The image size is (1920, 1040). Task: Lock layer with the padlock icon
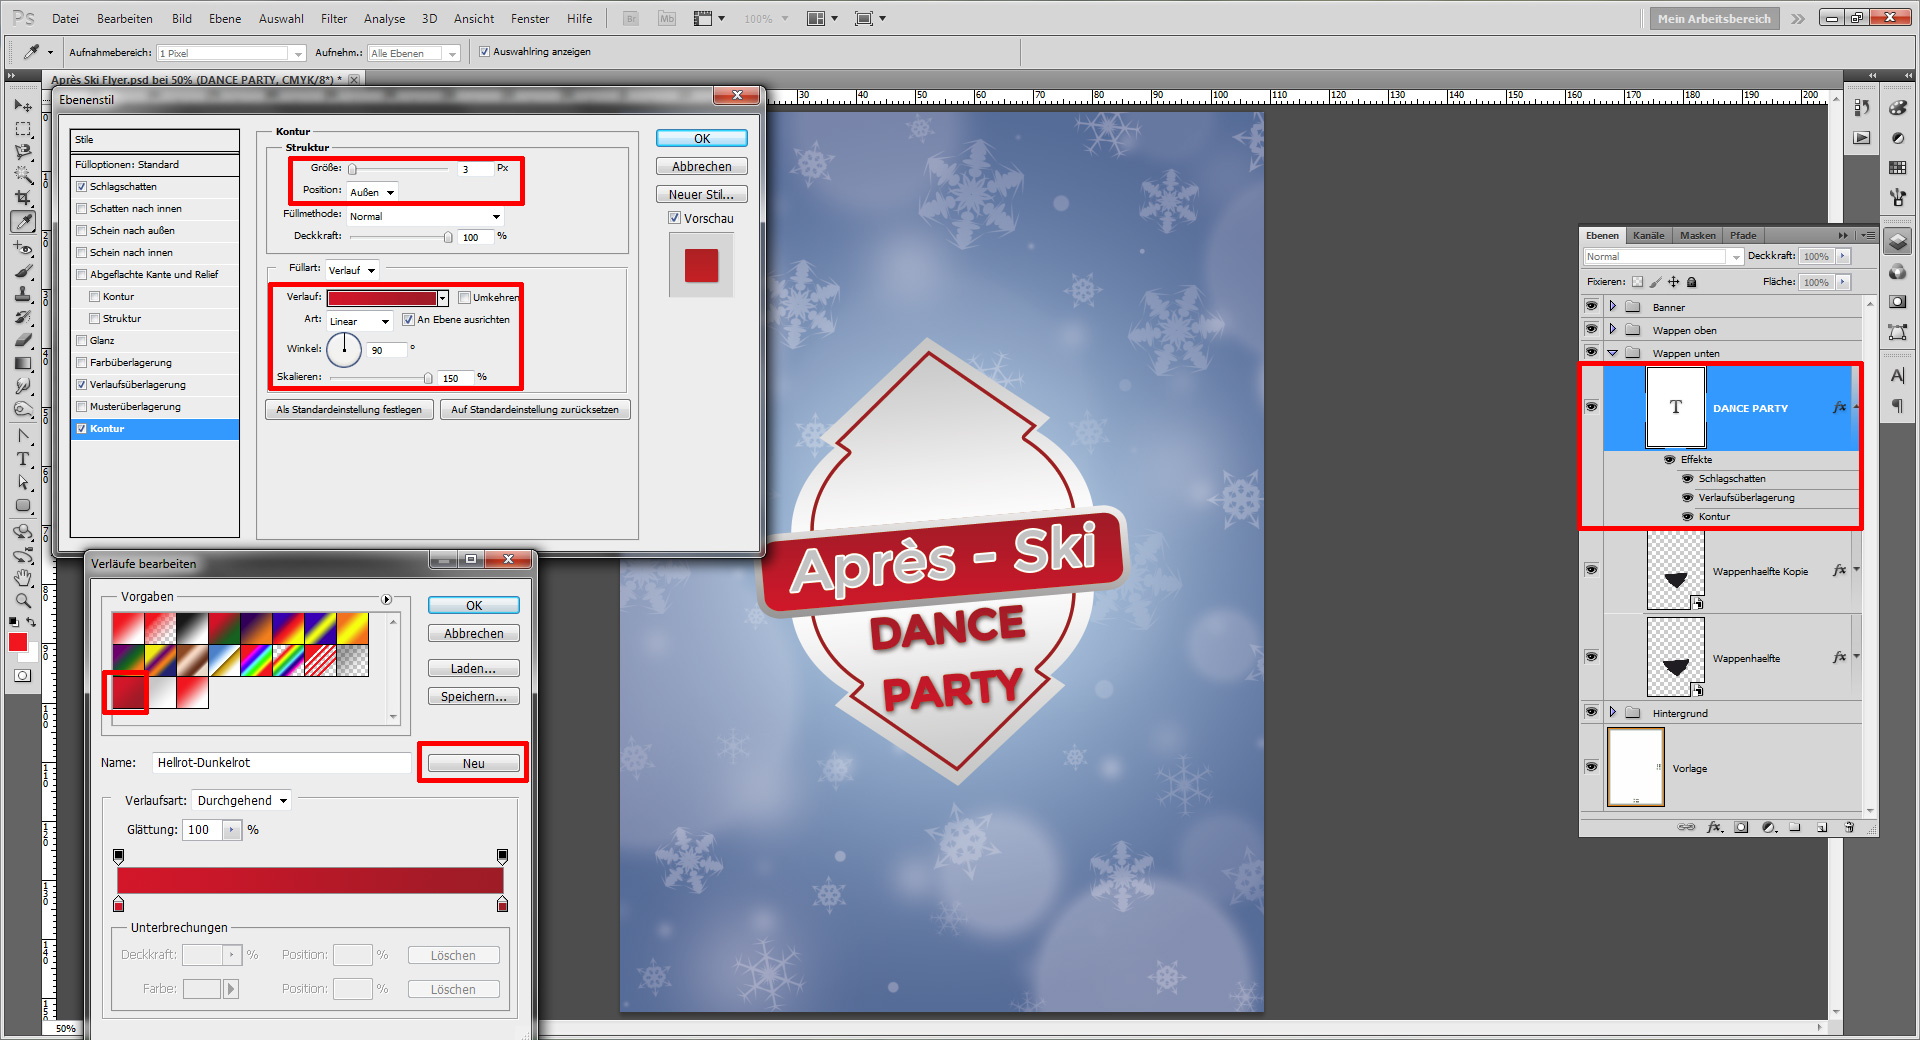(1691, 282)
